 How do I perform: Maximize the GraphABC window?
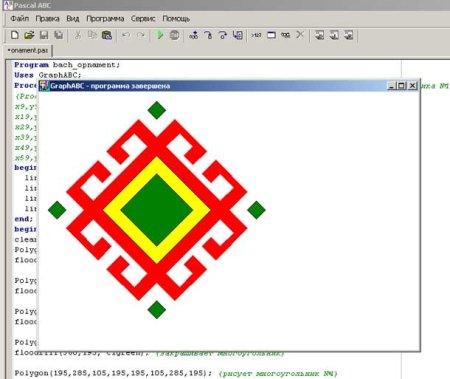point(402,86)
